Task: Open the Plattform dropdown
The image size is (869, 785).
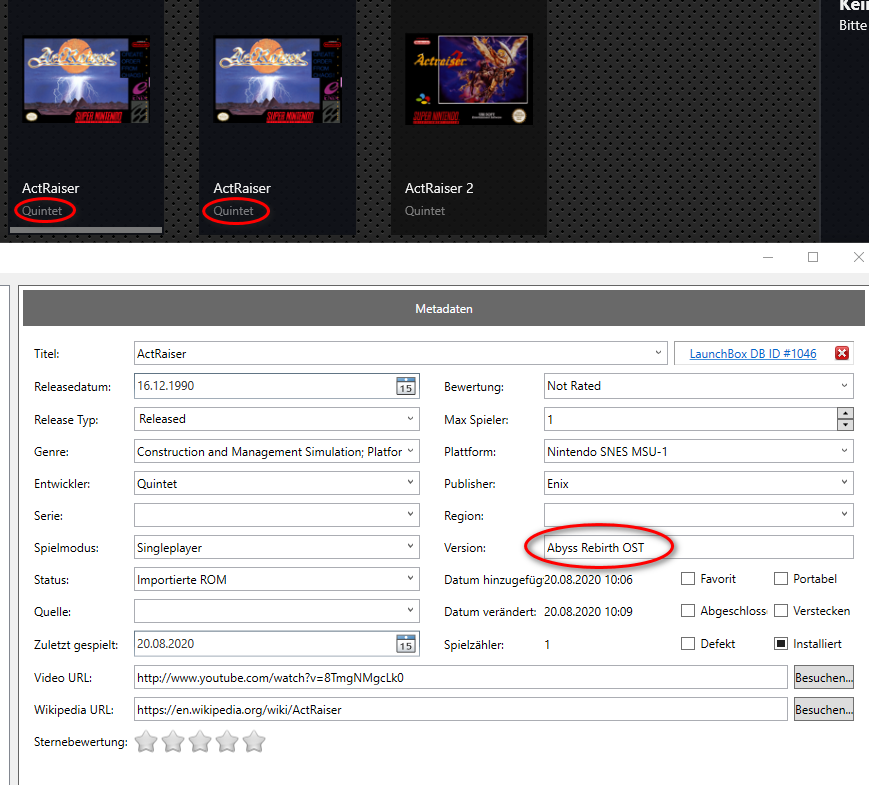Action: point(844,451)
